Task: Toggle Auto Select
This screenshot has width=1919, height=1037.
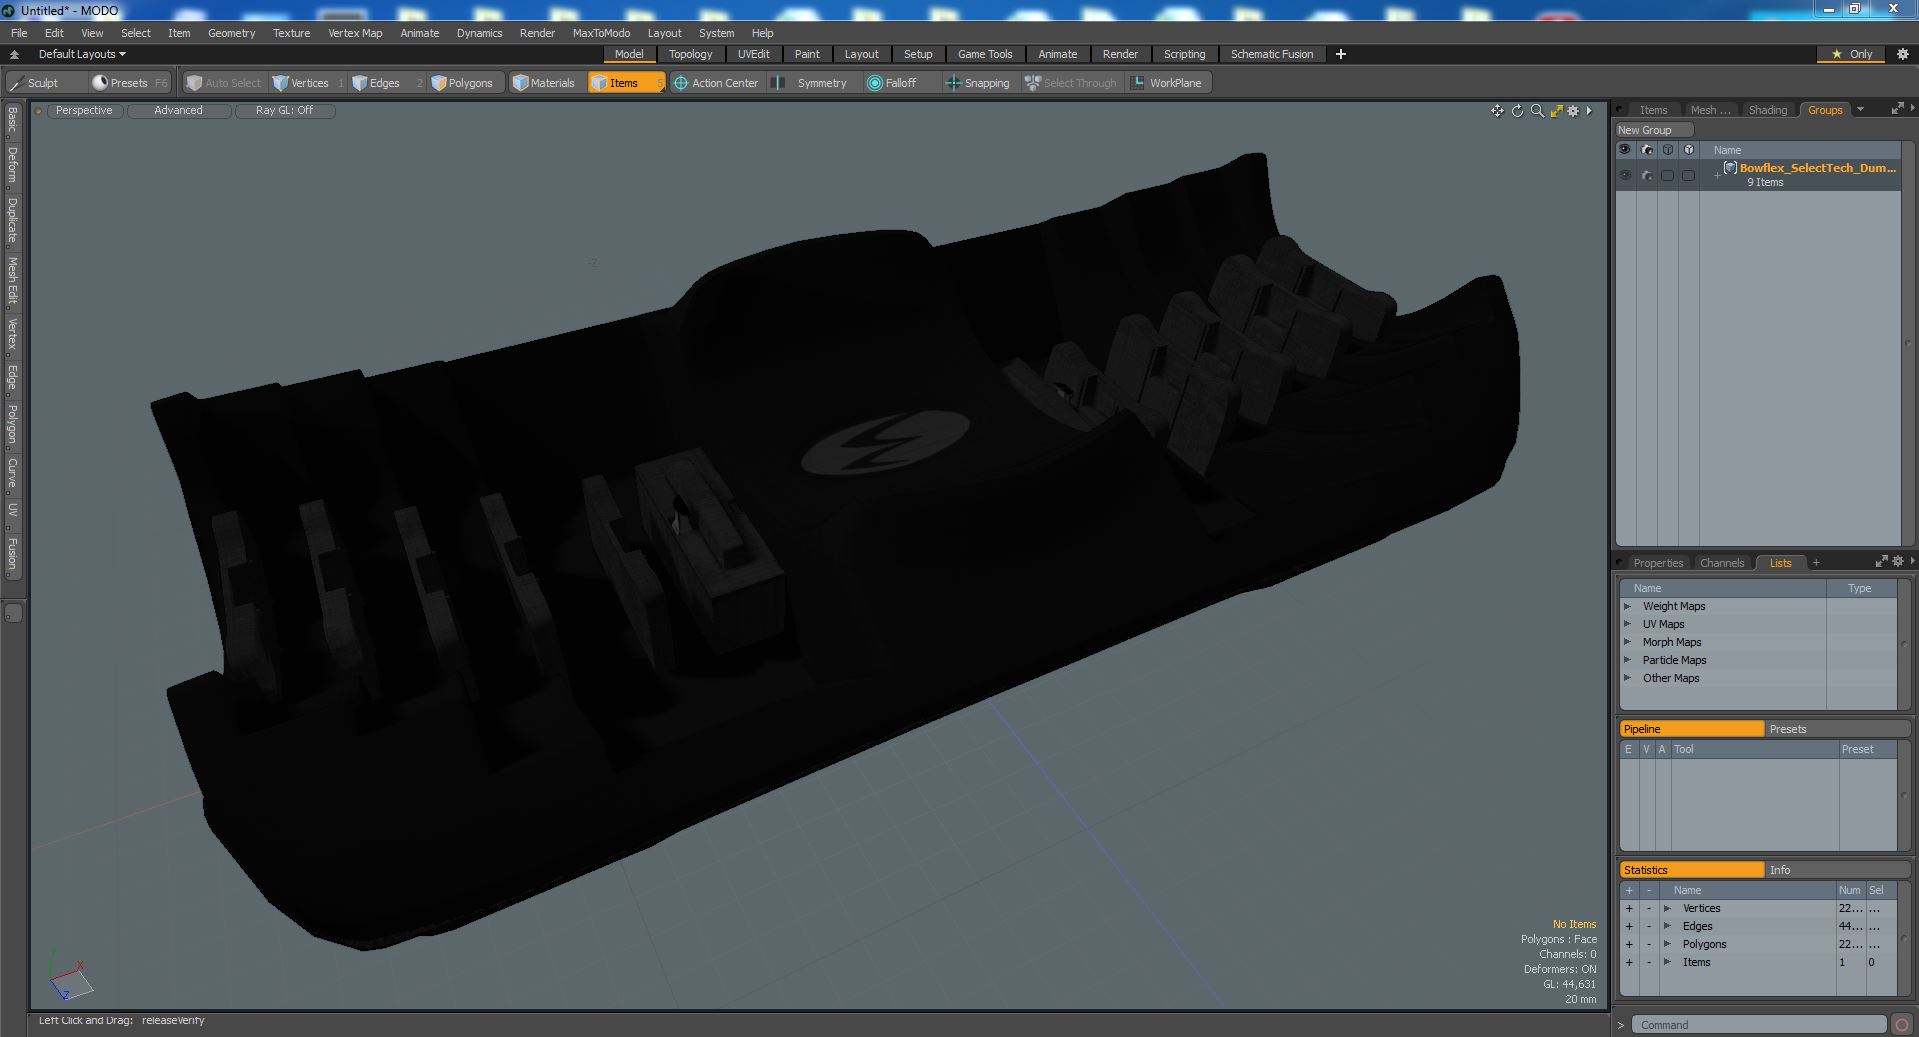Action: [223, 83]
